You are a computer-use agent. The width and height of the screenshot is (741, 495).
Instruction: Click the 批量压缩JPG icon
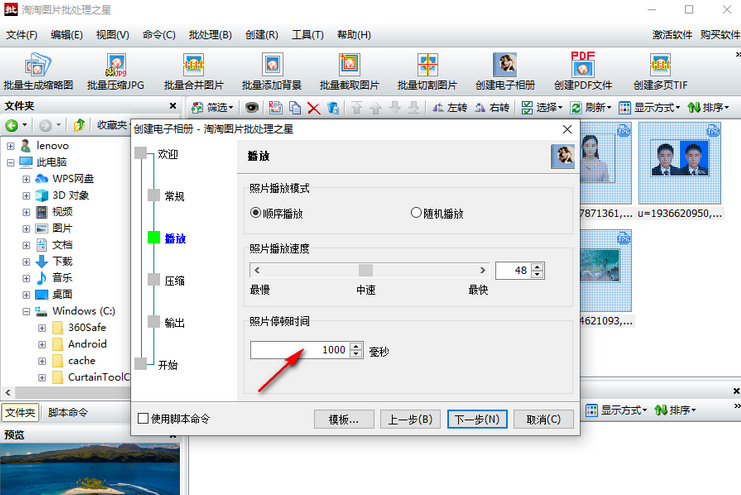coord(115,66)
